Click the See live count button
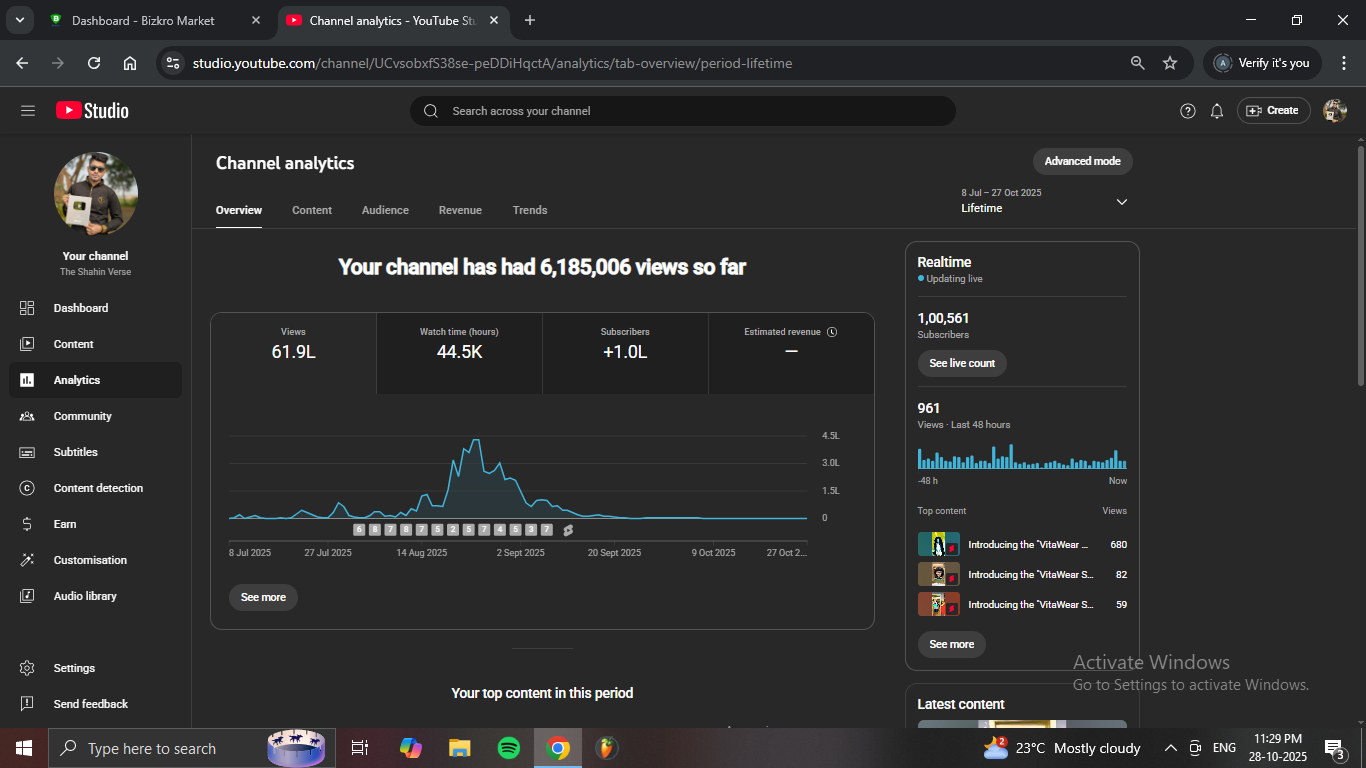Viewport: 1366px width, 768px height. (x=961, y=363)
